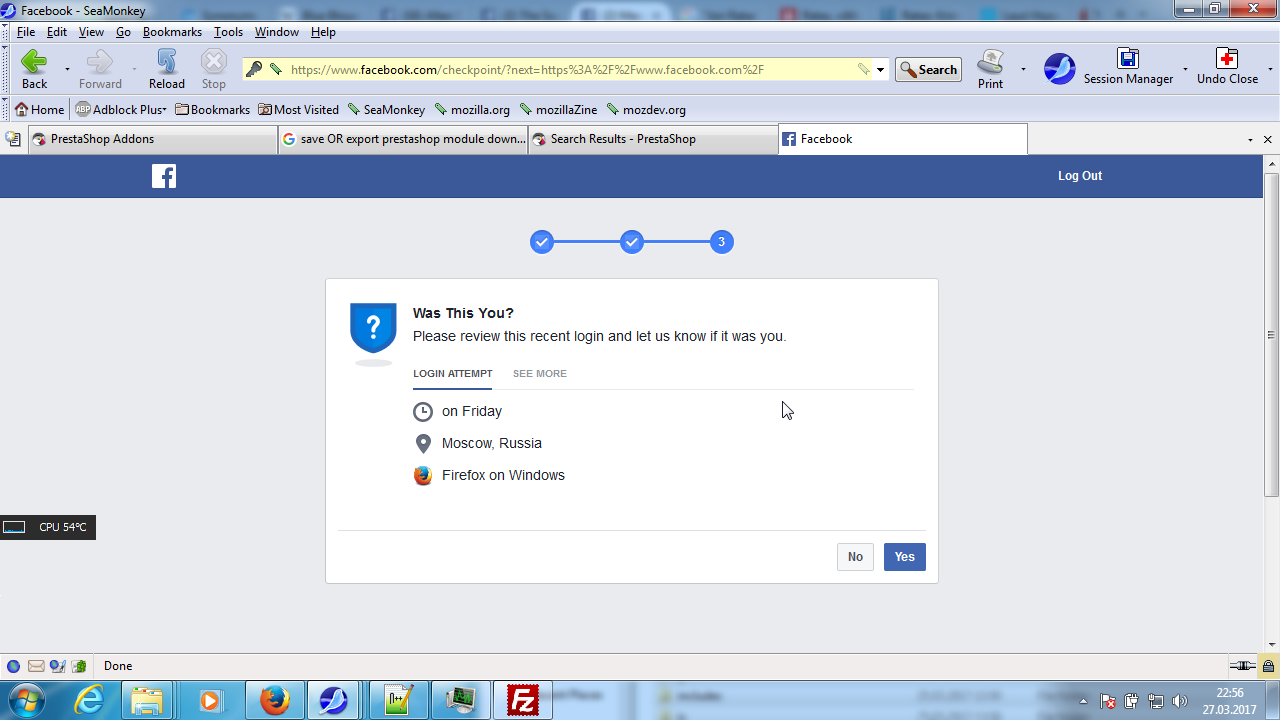This screenshot has width=1280, height=720.
Task: Open the mozilla.org bookmark
Action: click(x=473, y=110)
